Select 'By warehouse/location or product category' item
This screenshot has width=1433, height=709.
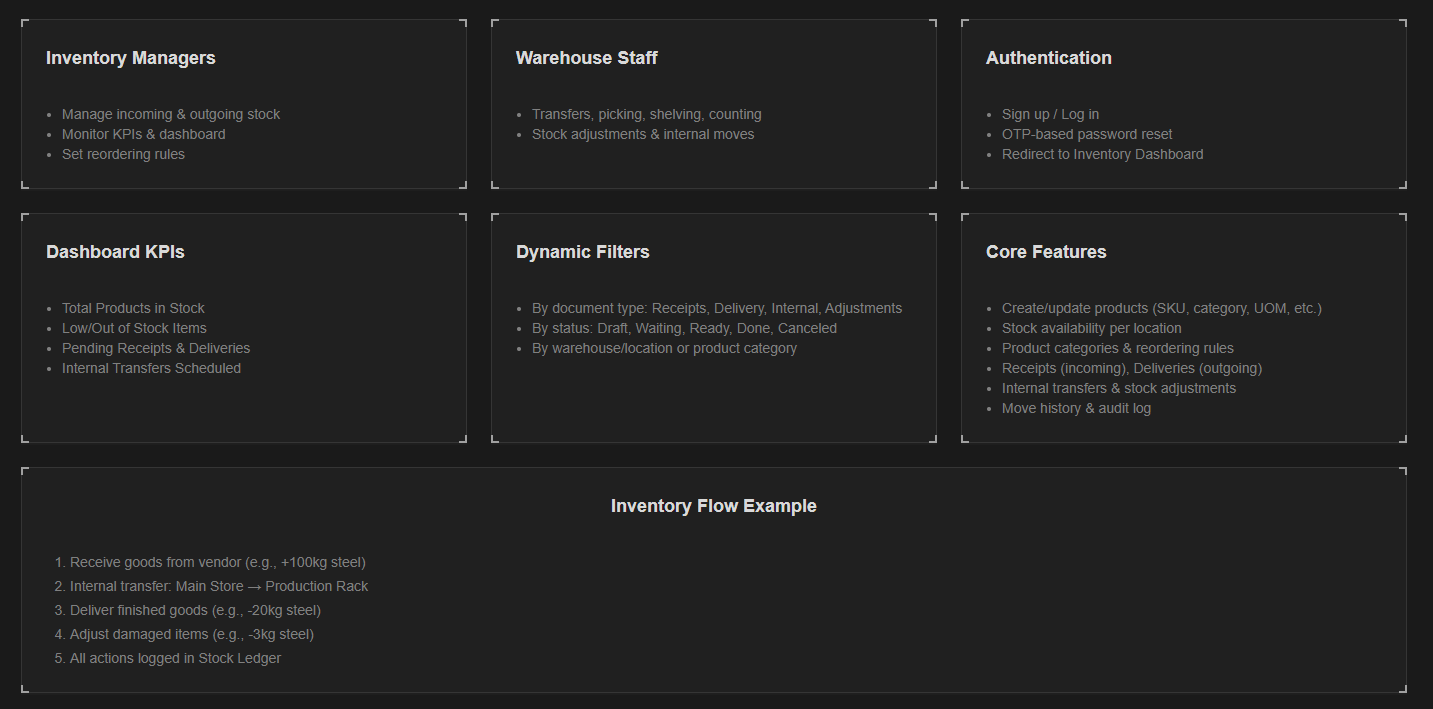[664, 348]
